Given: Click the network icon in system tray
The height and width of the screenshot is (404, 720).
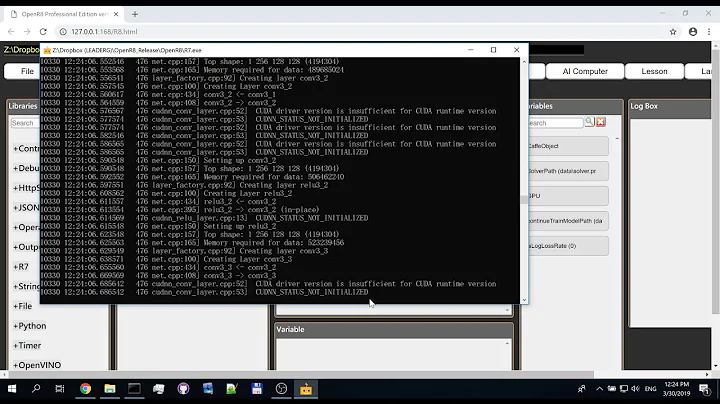Looking at the screenshot, I should pyautogui.click(x=624, y=389).
